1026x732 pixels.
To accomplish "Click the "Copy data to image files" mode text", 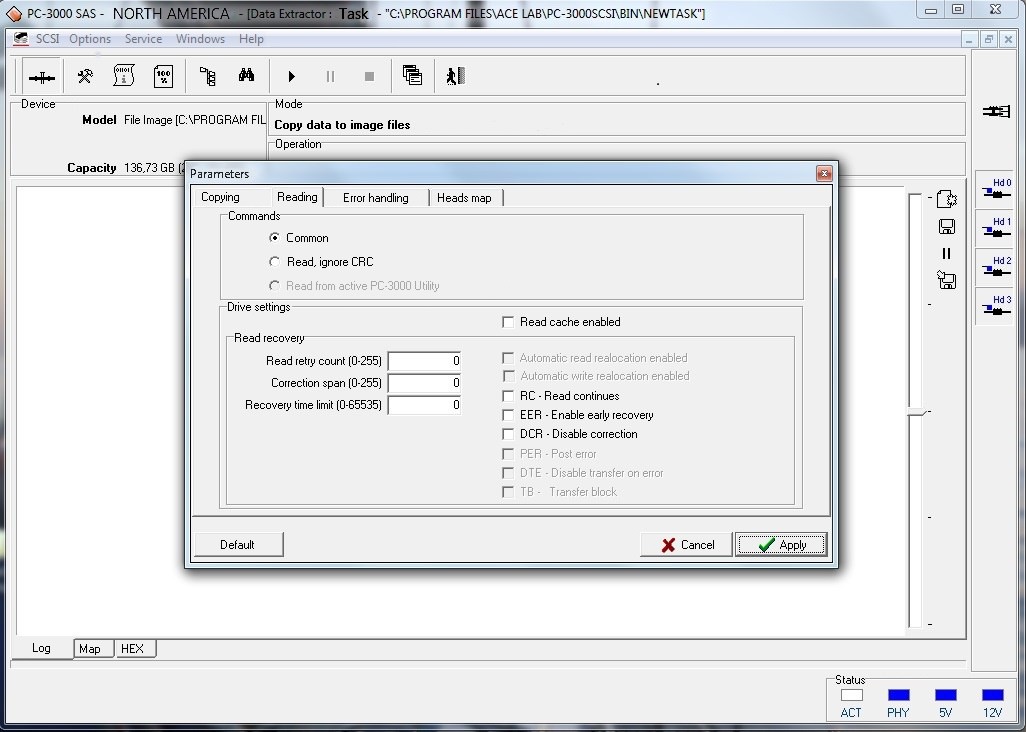I will (342, 125).
